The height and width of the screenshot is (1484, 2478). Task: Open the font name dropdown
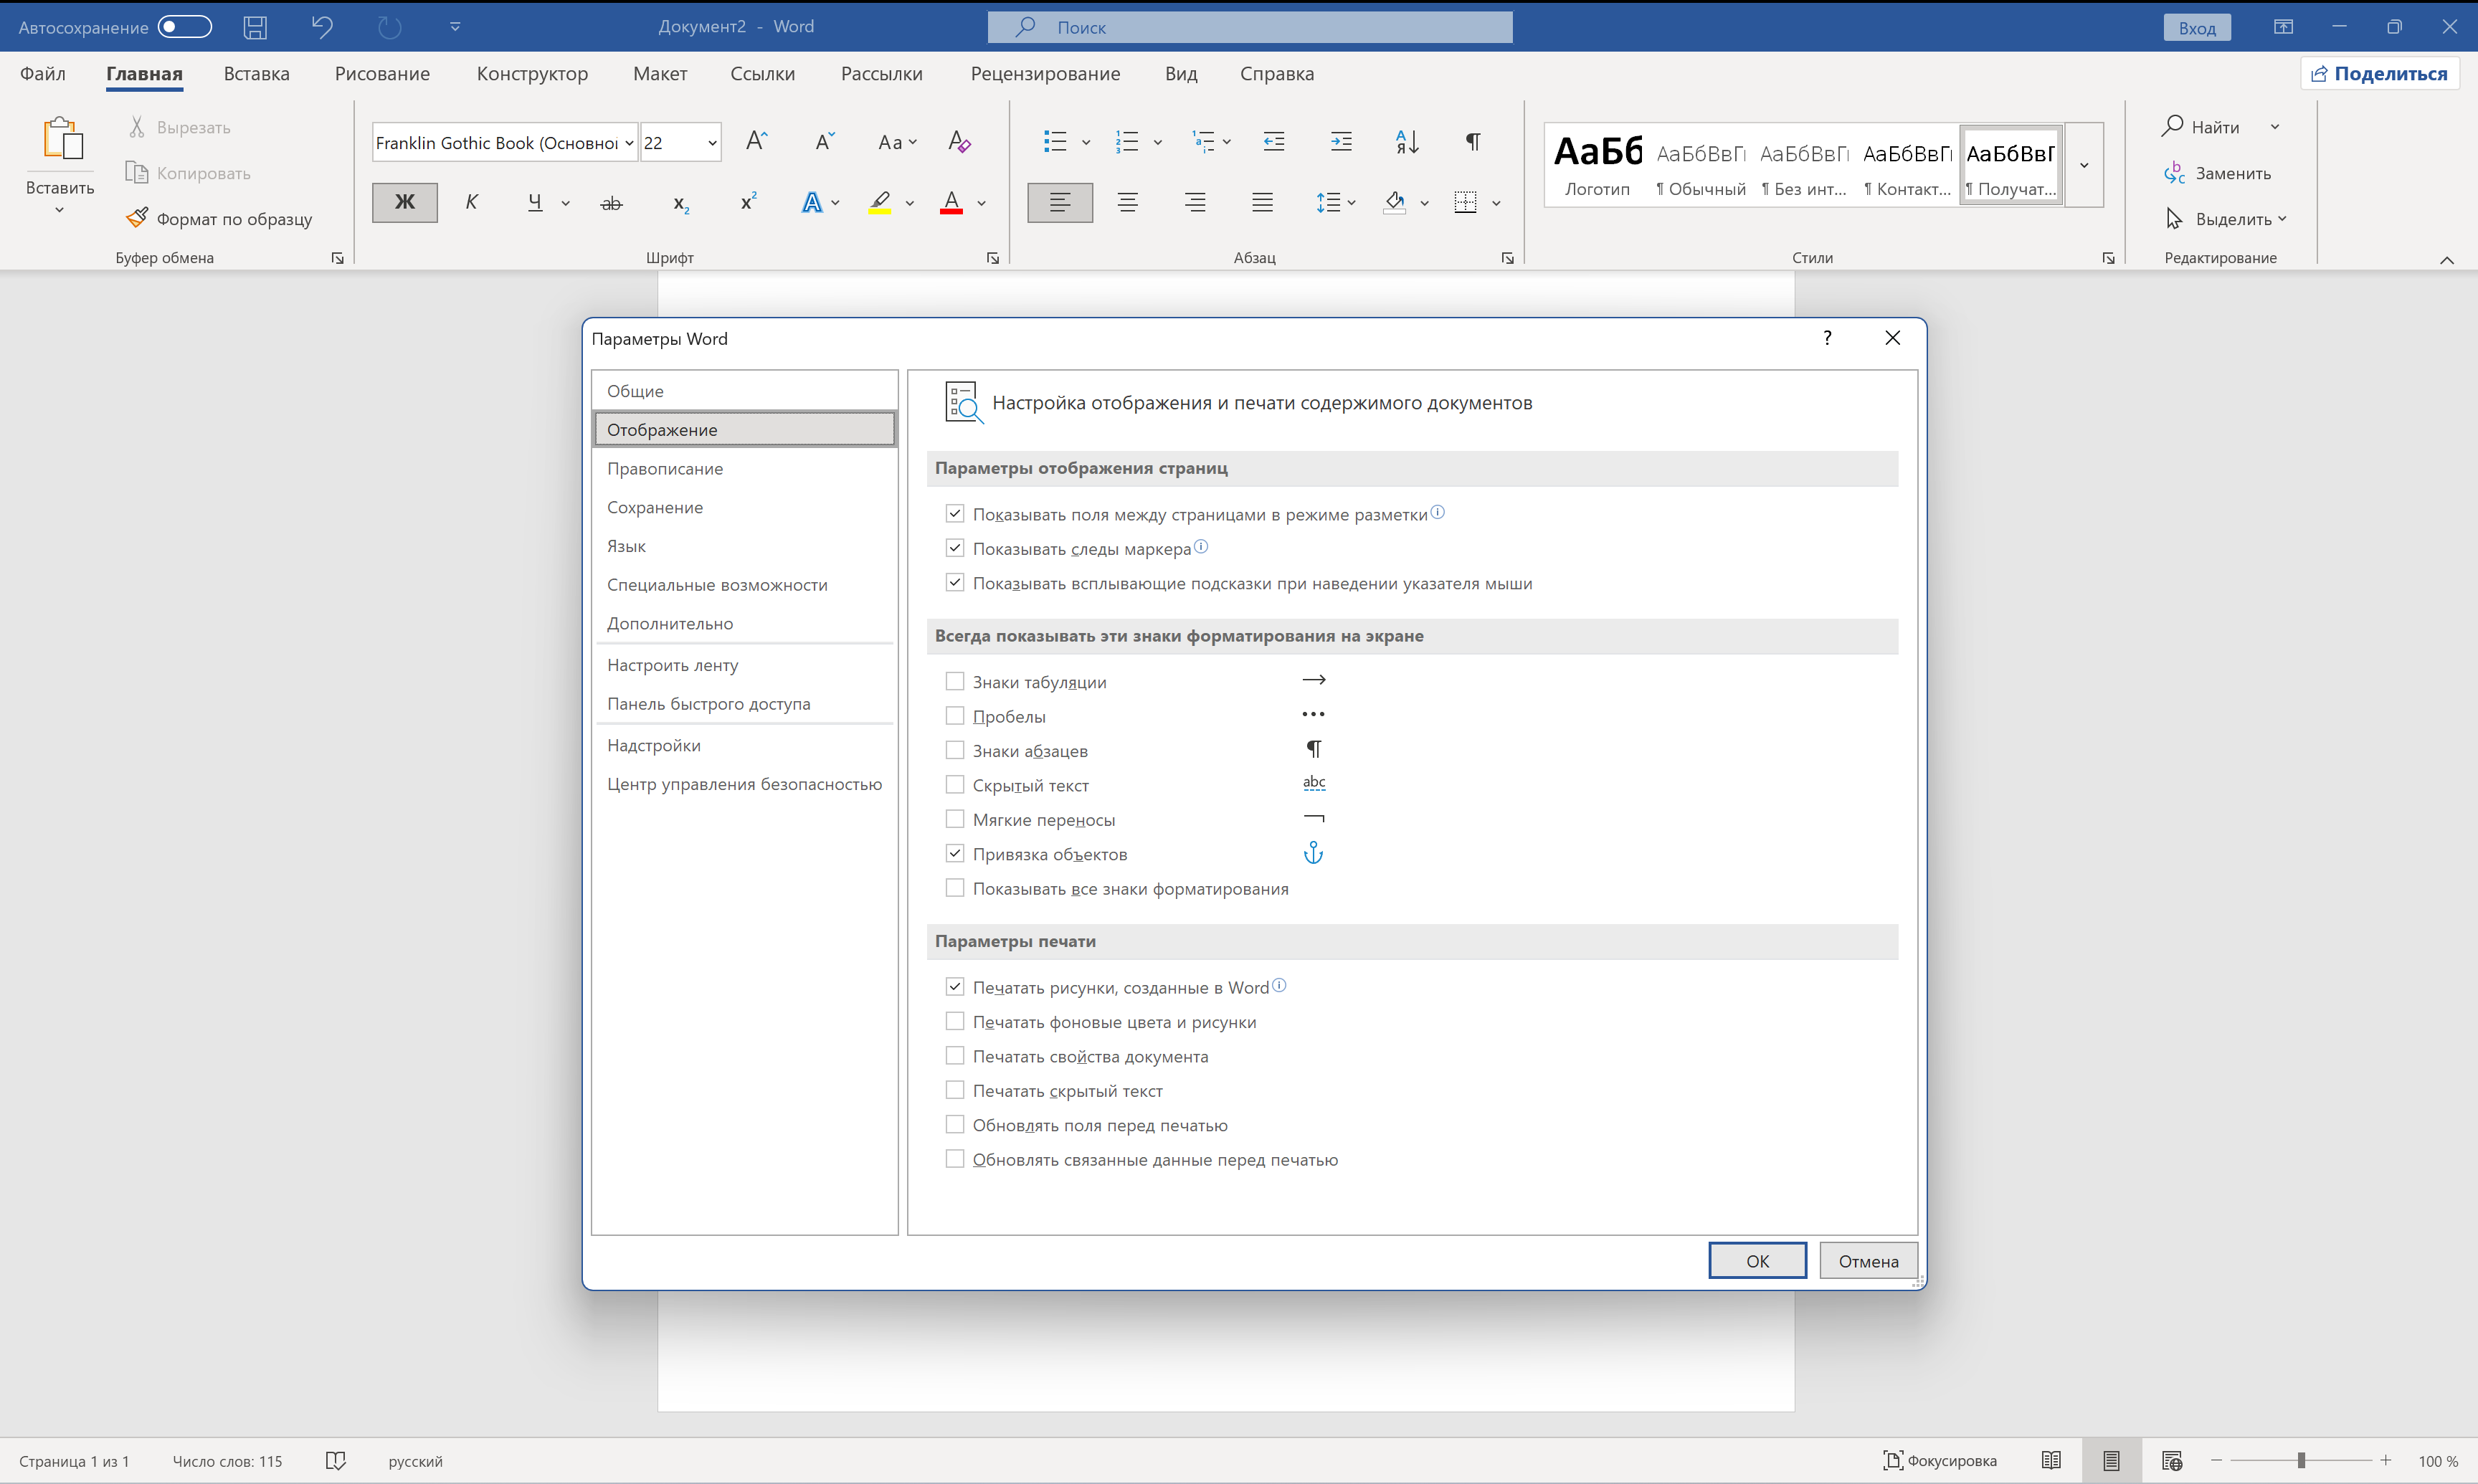629,143
